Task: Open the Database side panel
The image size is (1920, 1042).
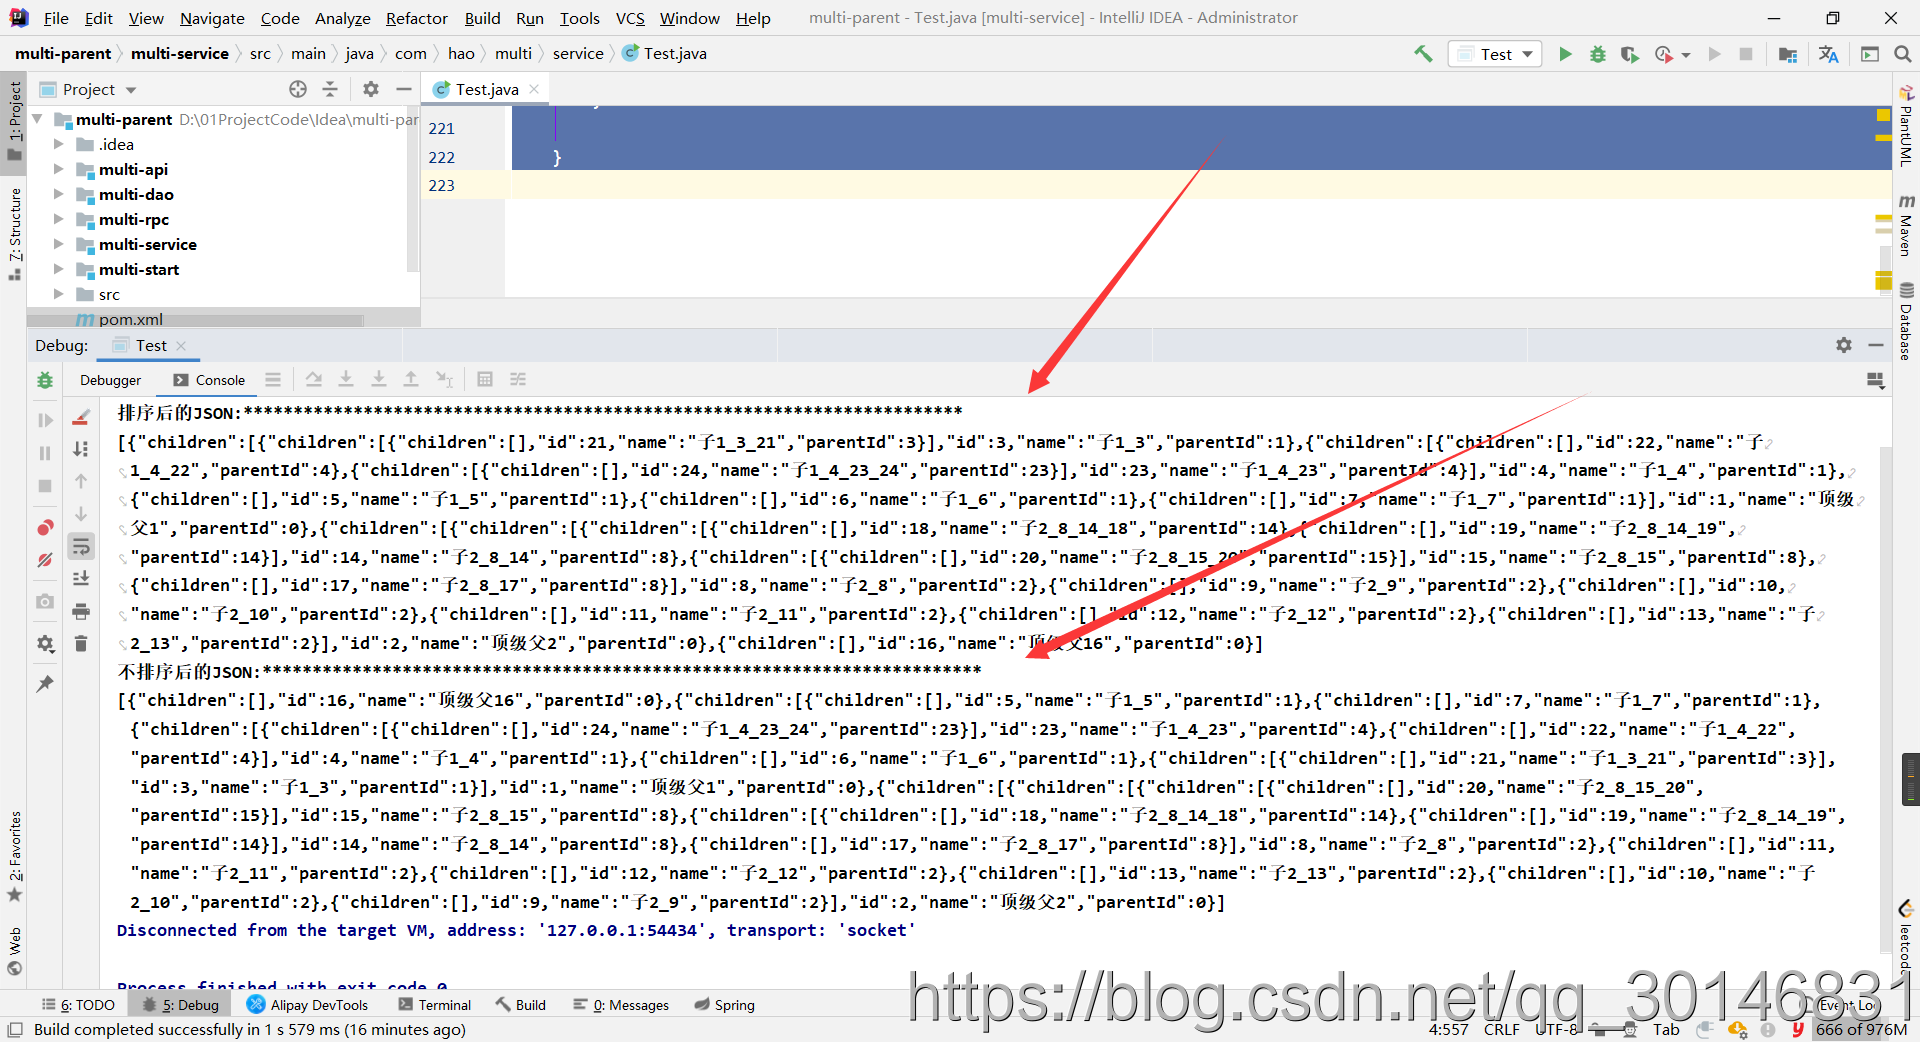Action: pyautogui.click(x=1906, y=321)
